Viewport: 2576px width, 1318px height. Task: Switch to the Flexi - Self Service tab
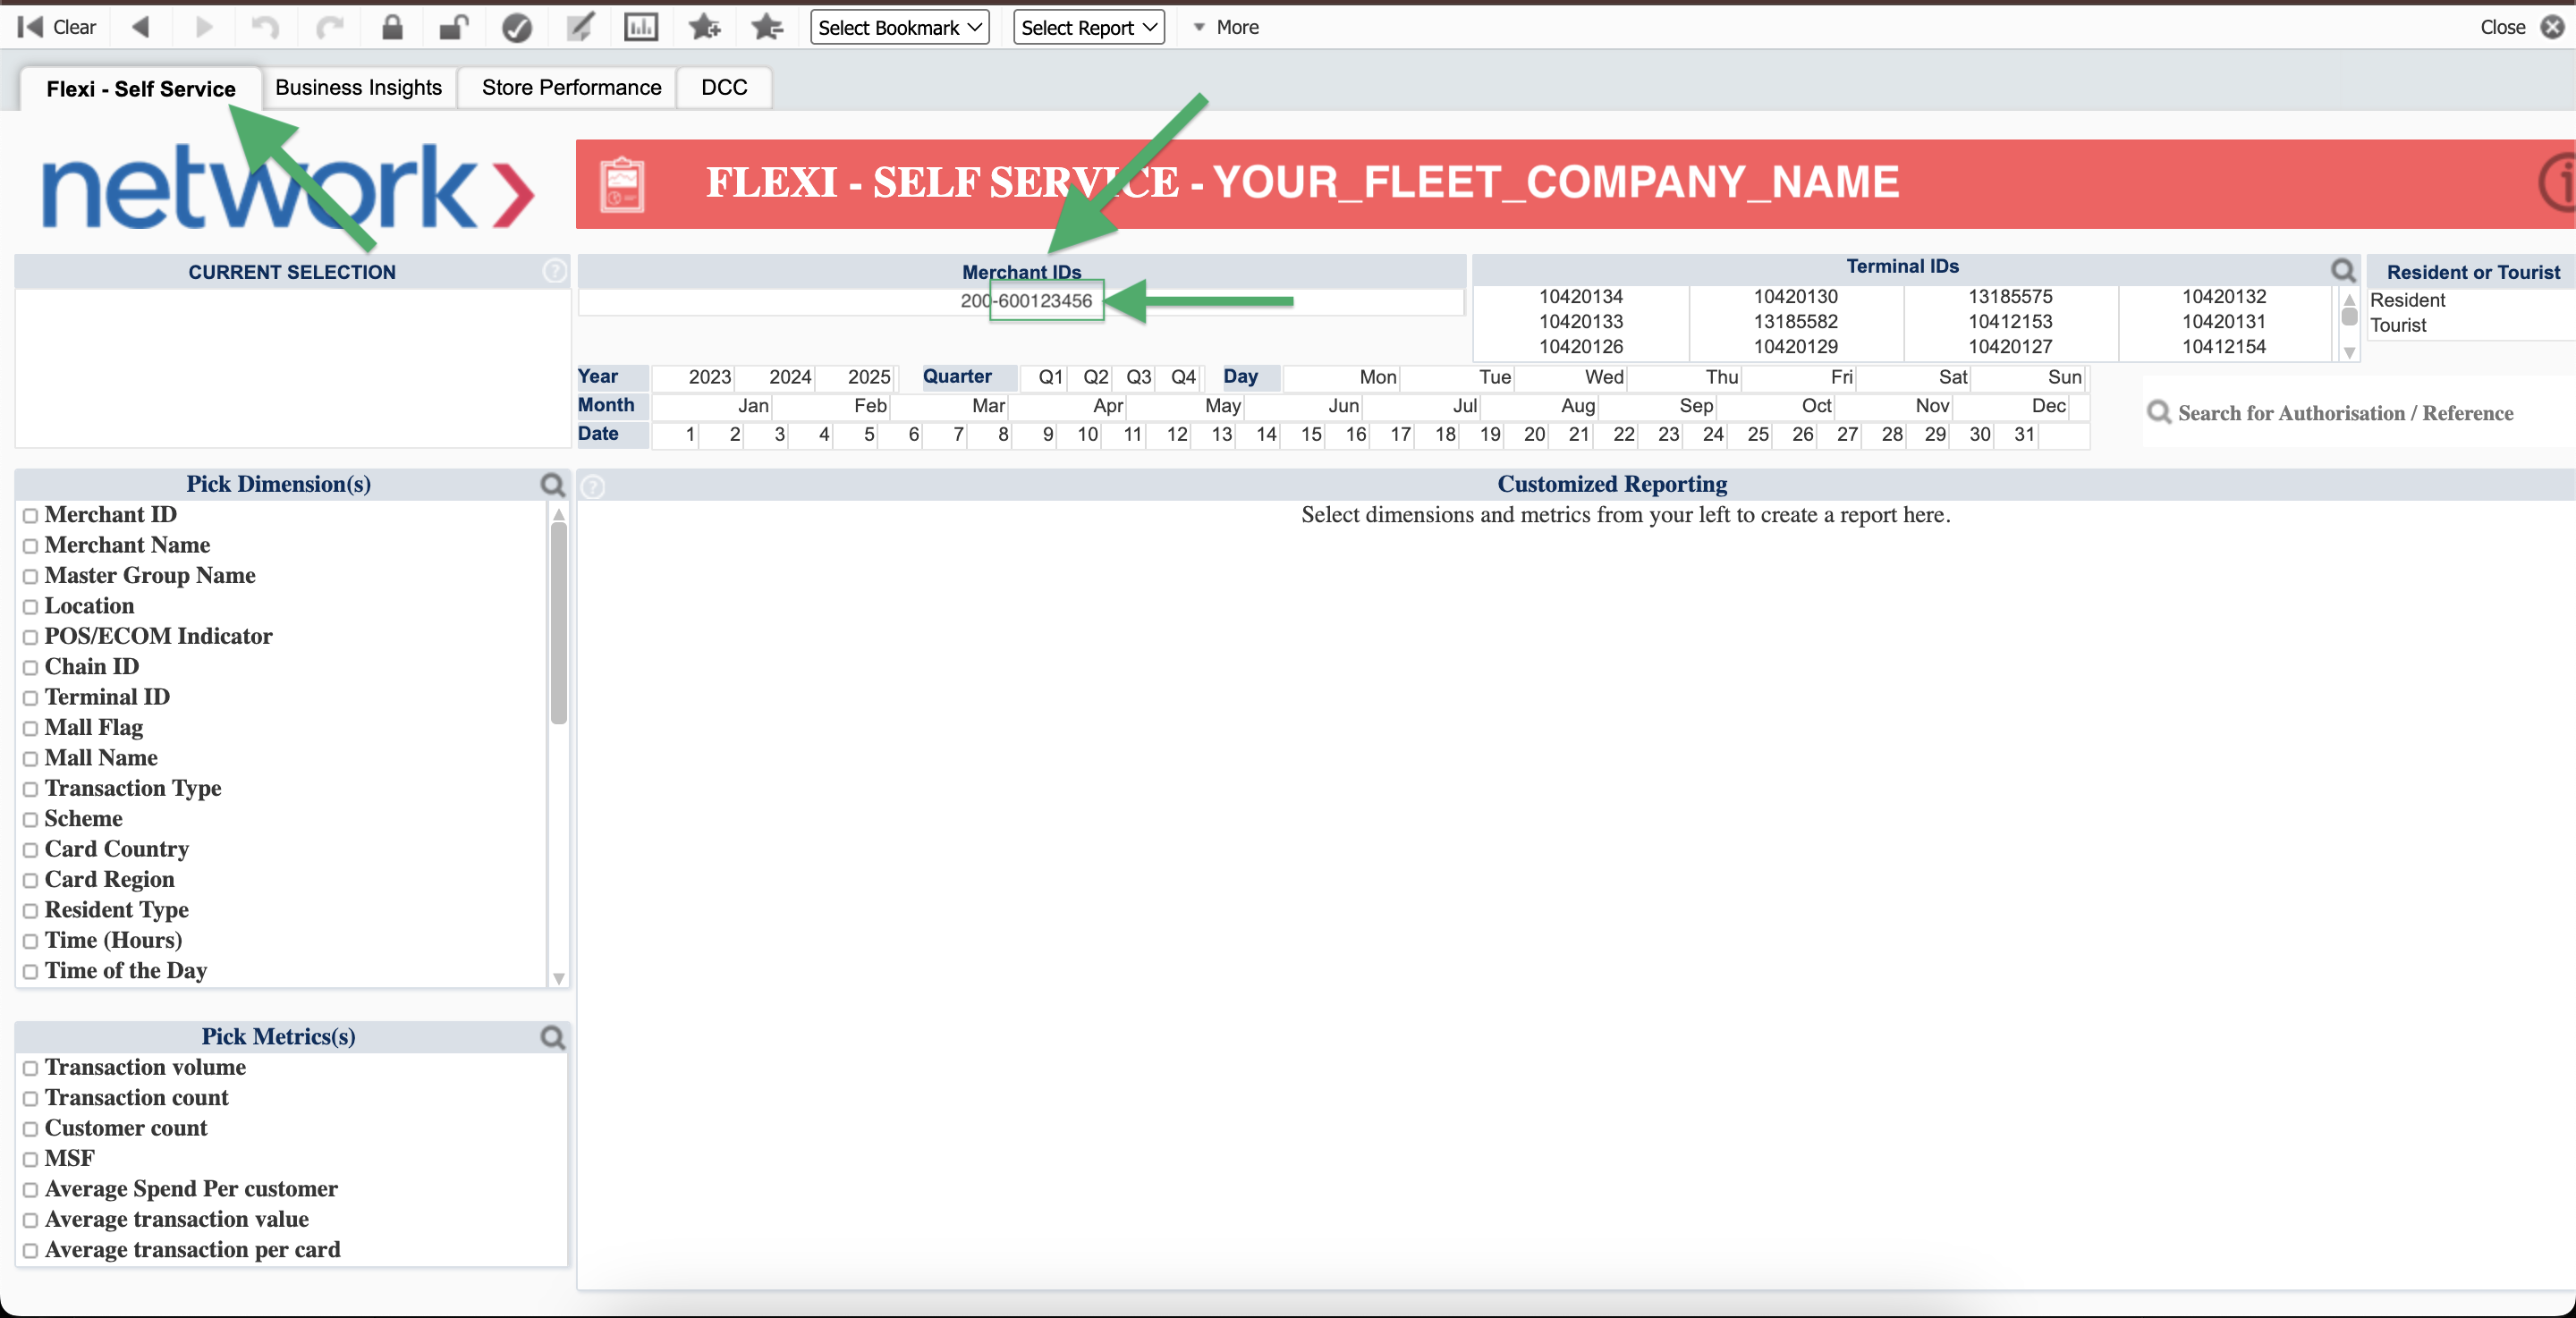coord(141,89)
